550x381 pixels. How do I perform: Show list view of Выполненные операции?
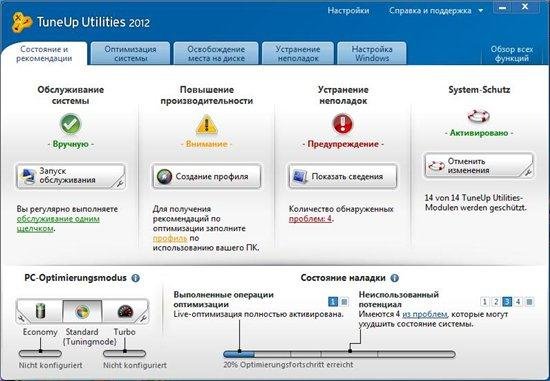pyautogui.click(x=344, y=301)
